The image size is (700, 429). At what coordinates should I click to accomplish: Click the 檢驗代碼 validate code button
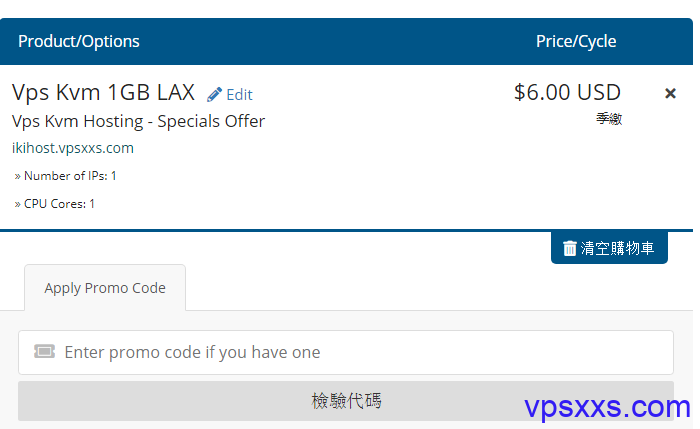[x=346, y=401]
